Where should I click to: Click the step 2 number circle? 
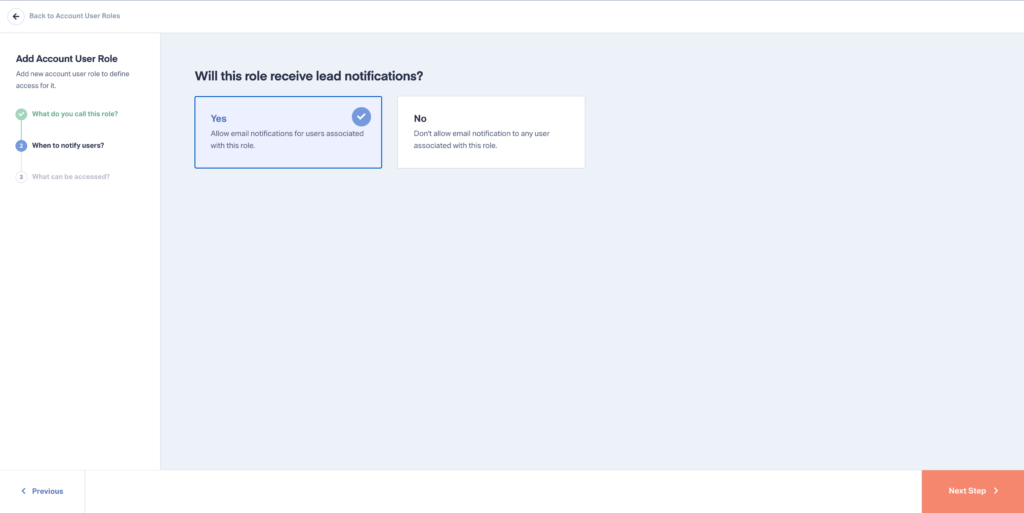click(x=21, y=146)
